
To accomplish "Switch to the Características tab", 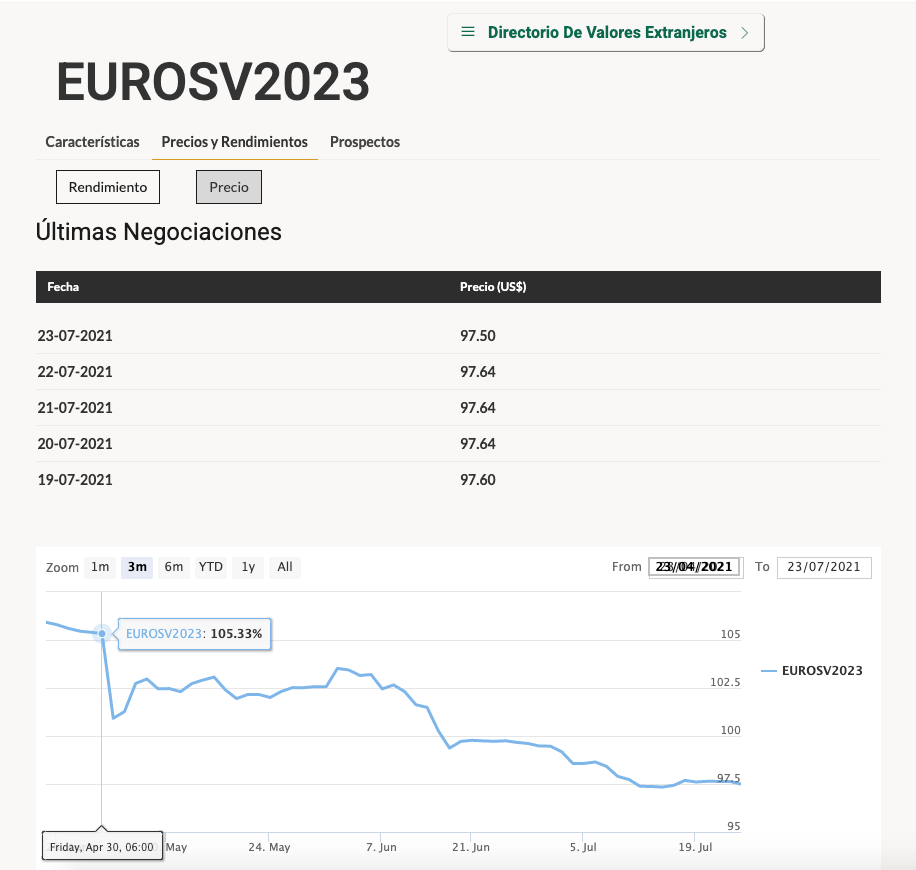I will 92,142.
